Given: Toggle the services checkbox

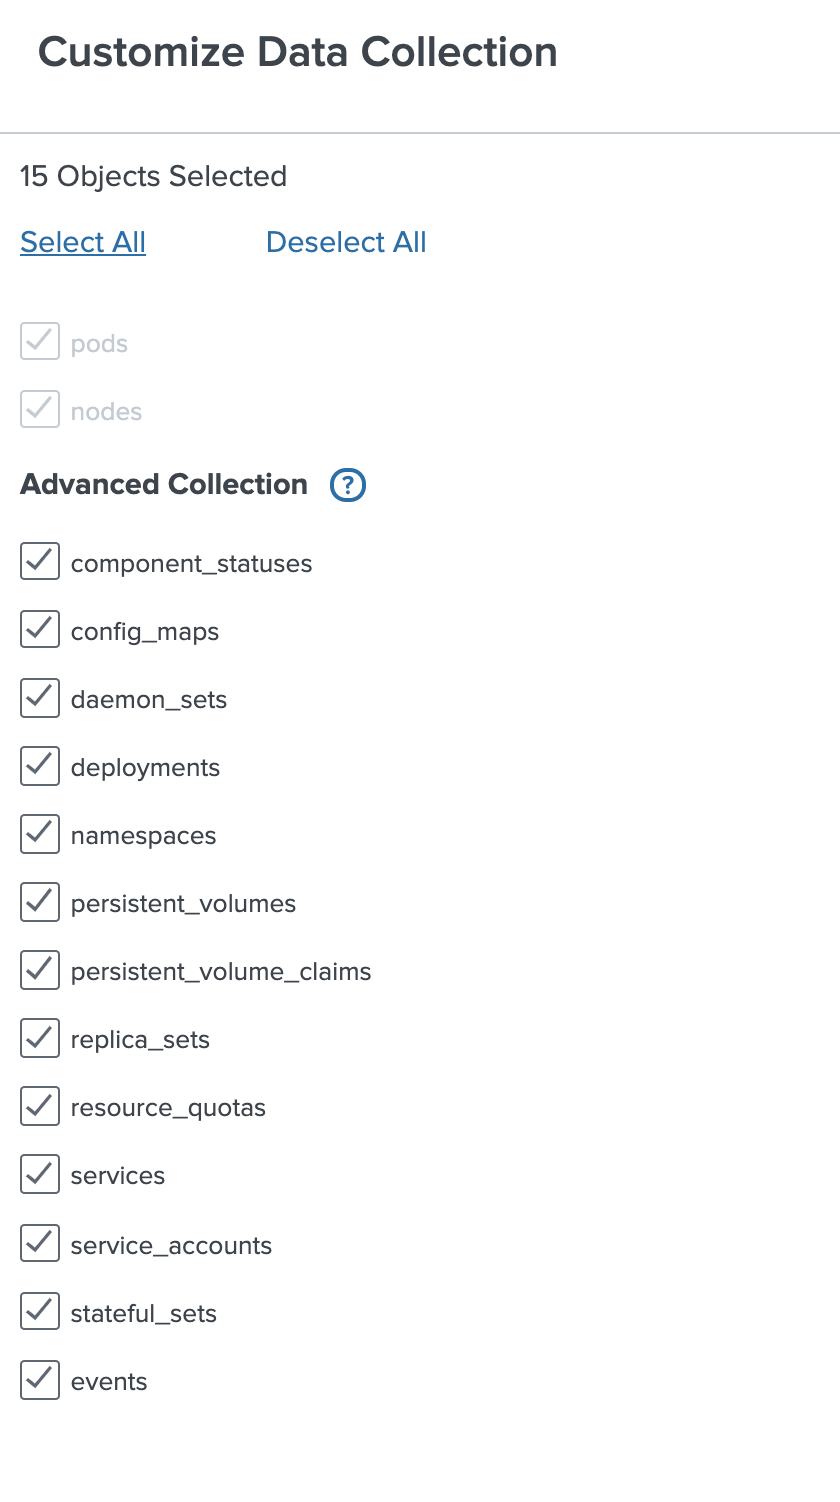Looking at the screenshot, I should coord(40,1174).
